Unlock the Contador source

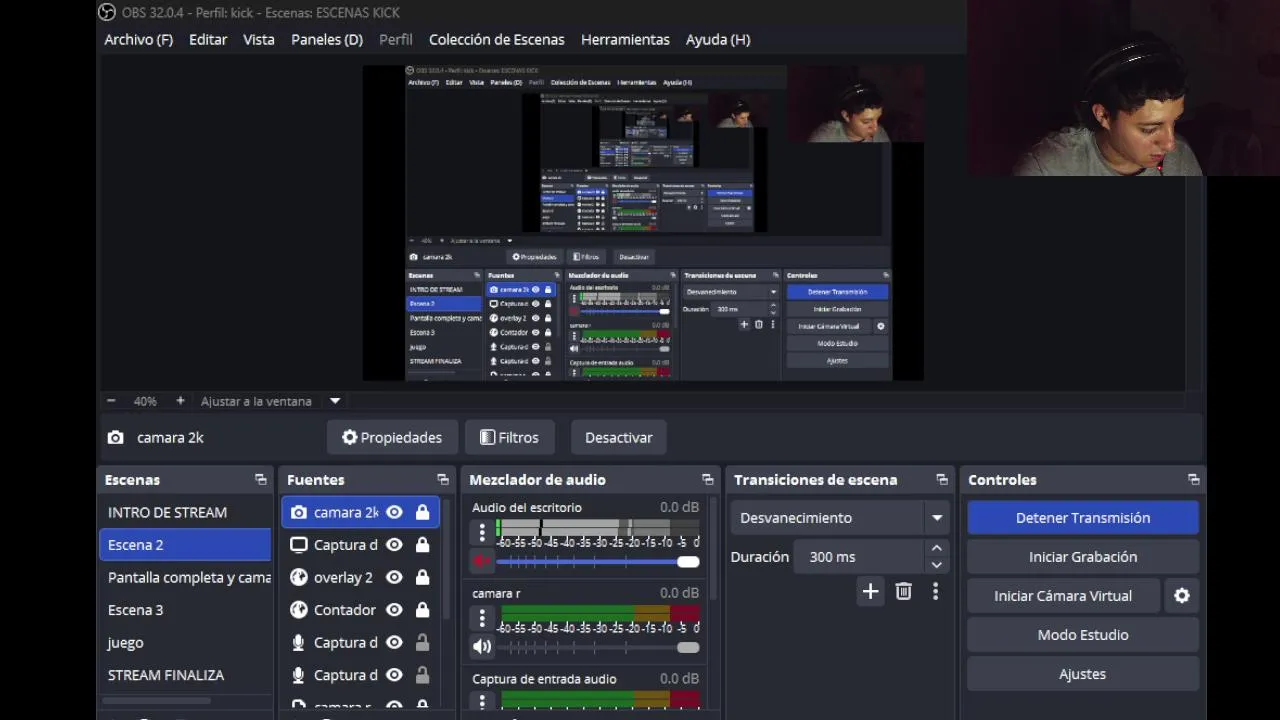tap(422, 610)
